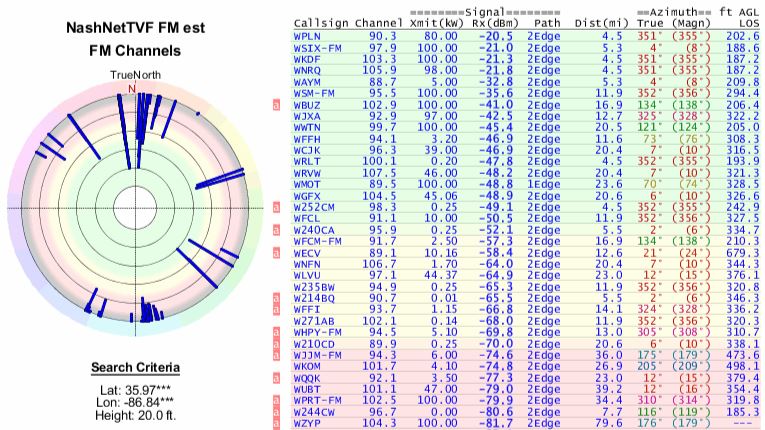
Task: Click the 'a' warning icon beside W252CM
Action: (x=276, y=207)
